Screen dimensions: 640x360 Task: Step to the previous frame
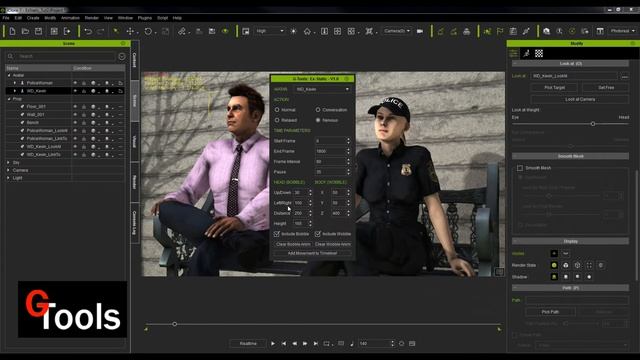(x=294, y=344)
